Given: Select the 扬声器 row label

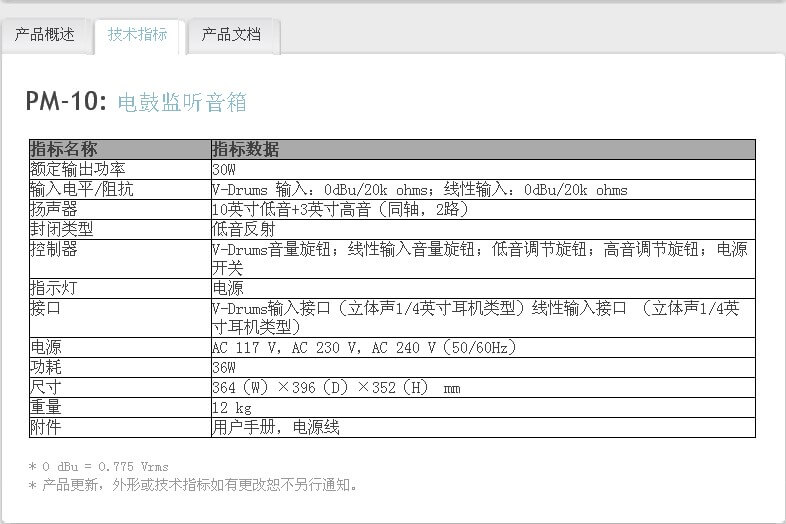Looking at the screenshot, I should [54, 209].
